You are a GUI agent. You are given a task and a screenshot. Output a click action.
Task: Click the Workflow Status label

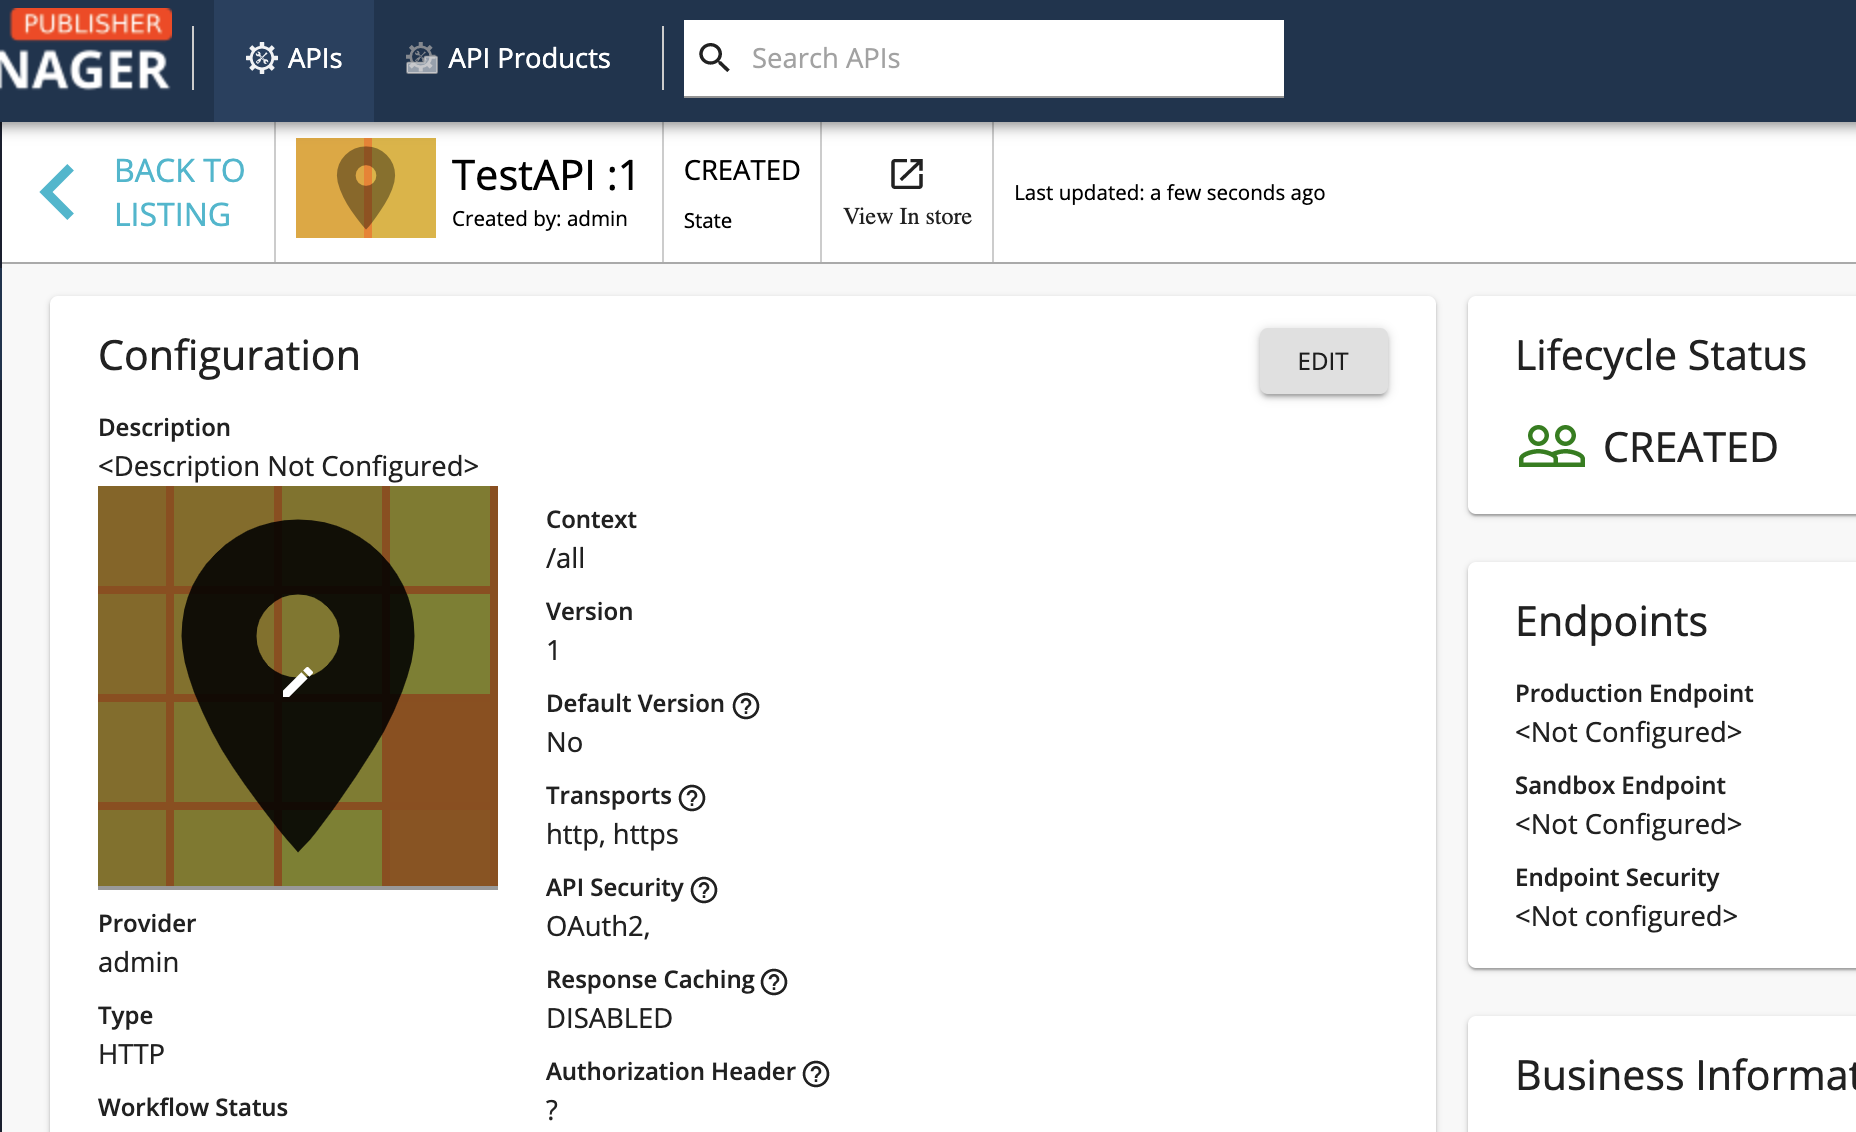(x=193, y=1107)
